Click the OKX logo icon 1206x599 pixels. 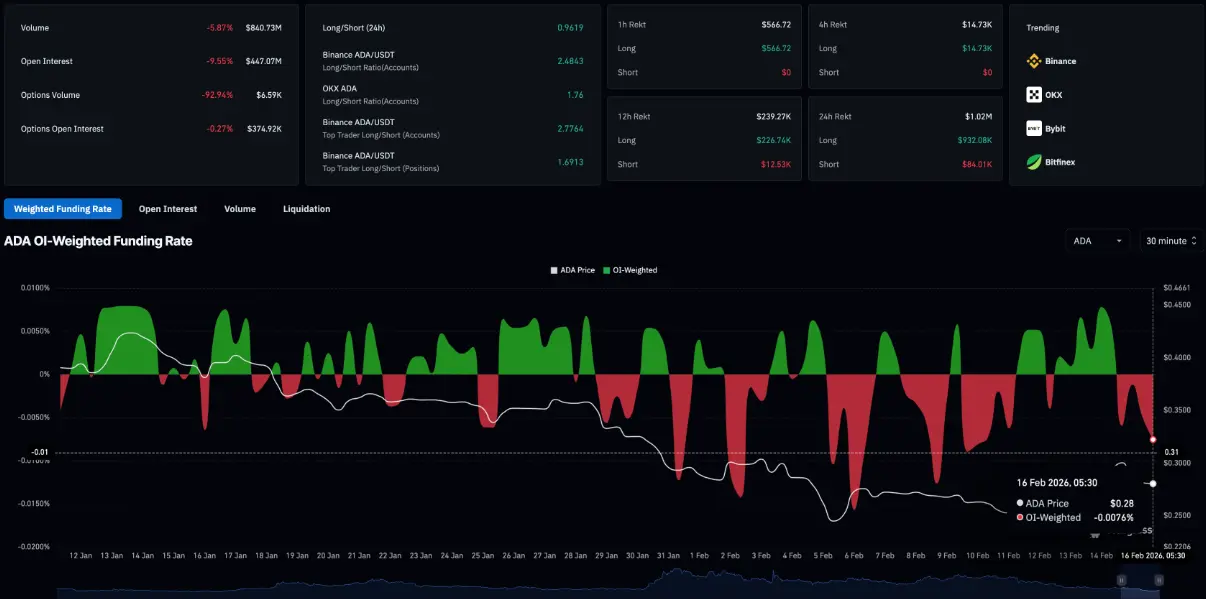coord(1034,95)
